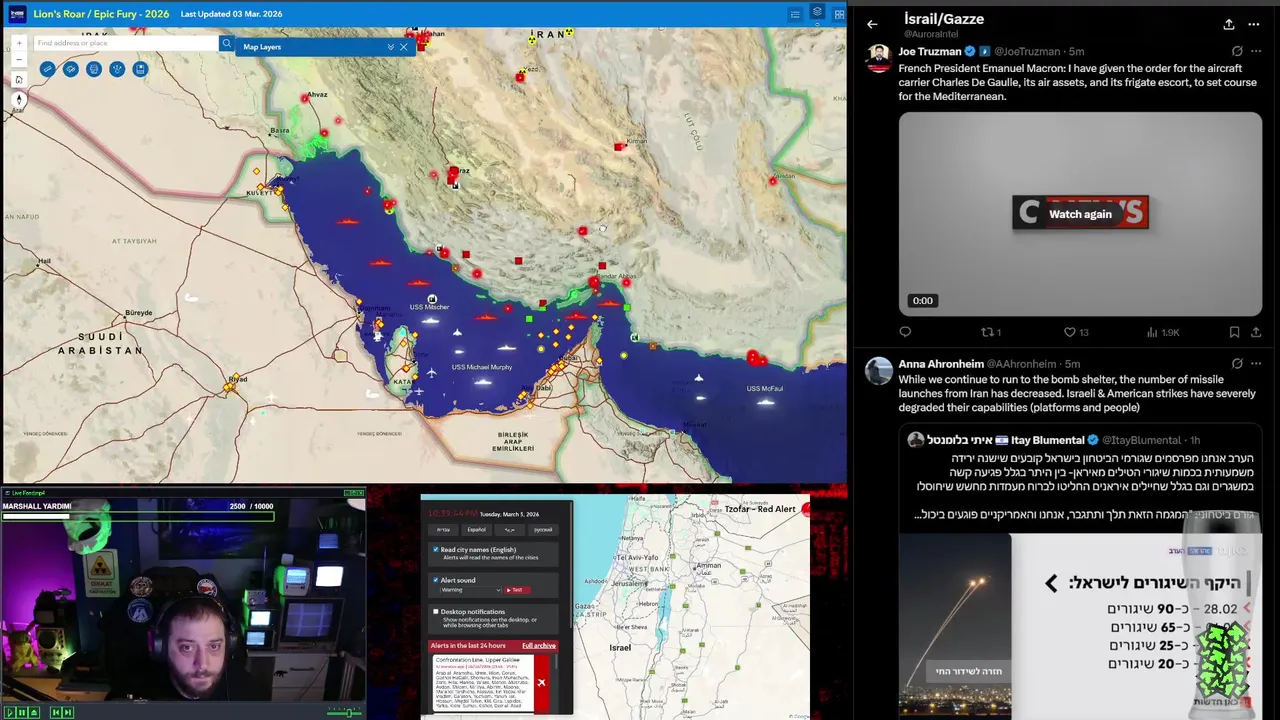The height and width of the screenshot is (720, 1280).
Task: Click the launch statistics image thumbnail
Action: 1080,626
